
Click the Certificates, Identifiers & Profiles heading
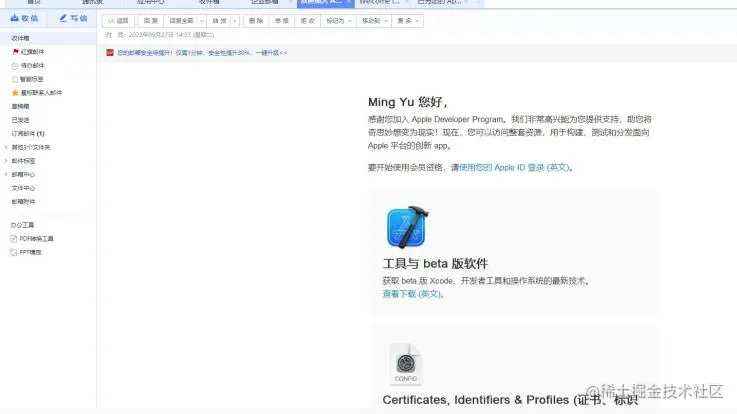click(510, 400)
